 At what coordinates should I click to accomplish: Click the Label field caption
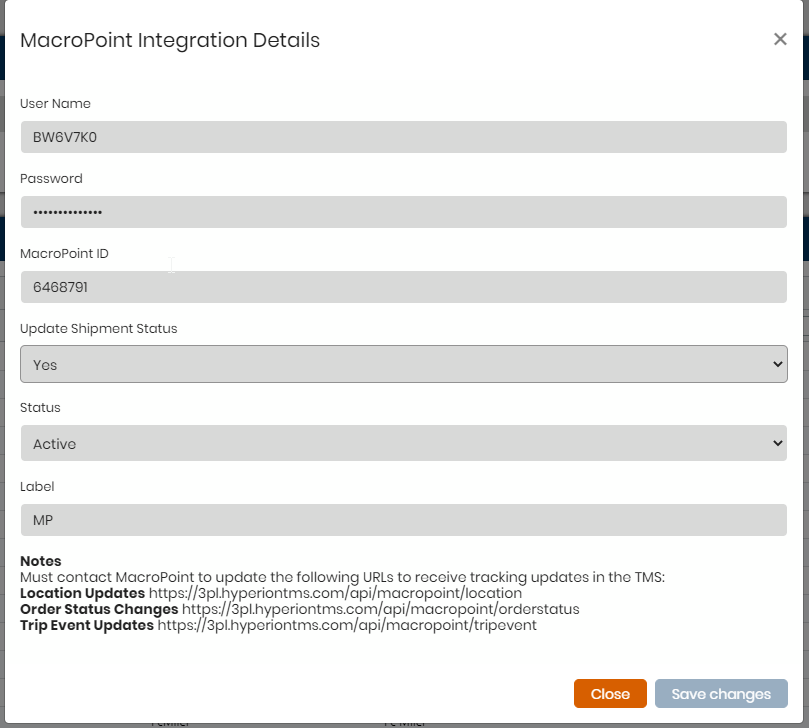[x=37, y=487]
